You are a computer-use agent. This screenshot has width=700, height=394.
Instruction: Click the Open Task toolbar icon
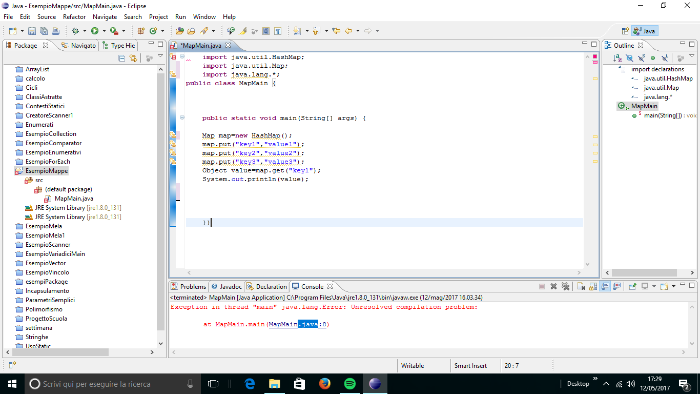(191, 31)
